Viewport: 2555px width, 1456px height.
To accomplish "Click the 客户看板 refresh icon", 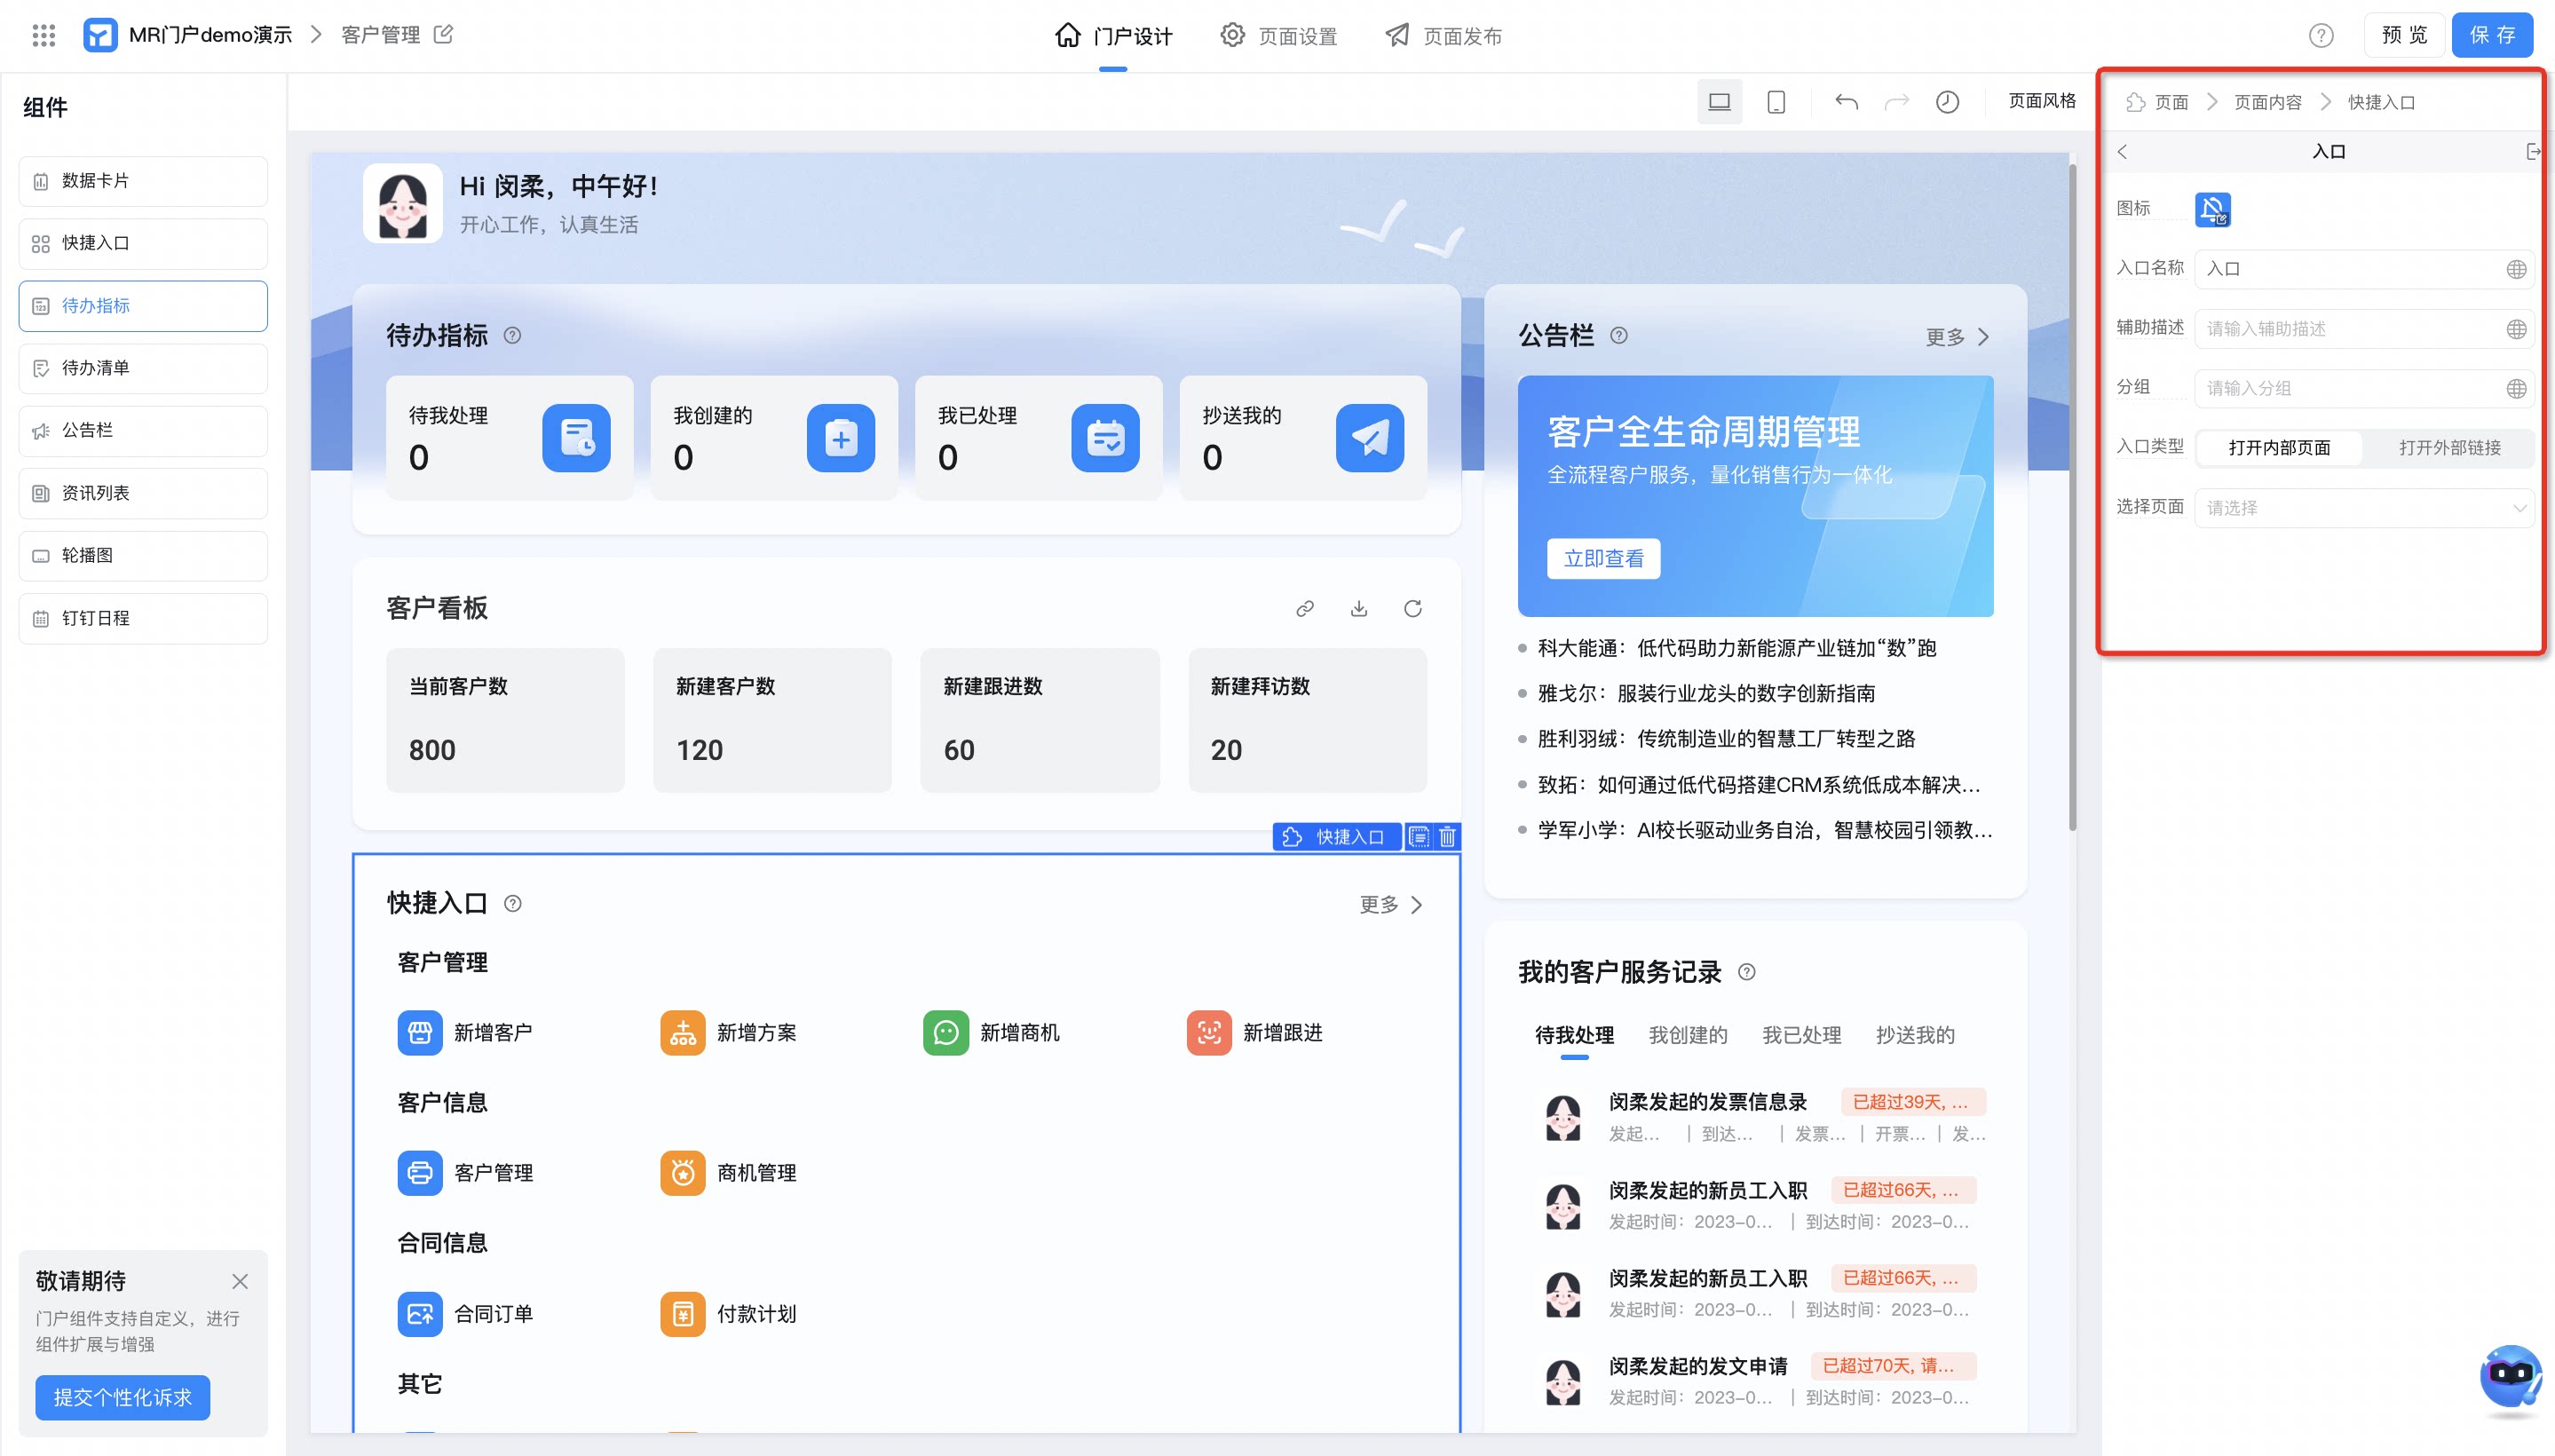I will click(1412, 608).
